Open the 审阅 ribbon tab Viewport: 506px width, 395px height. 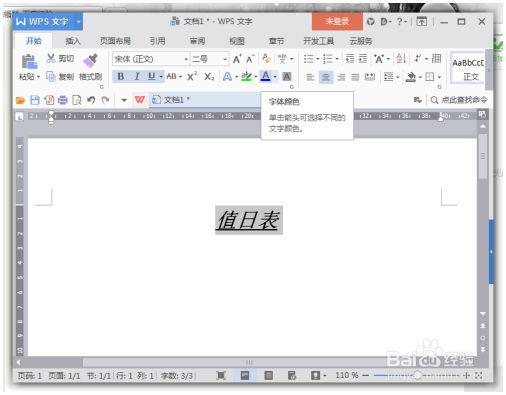[197, 41]
